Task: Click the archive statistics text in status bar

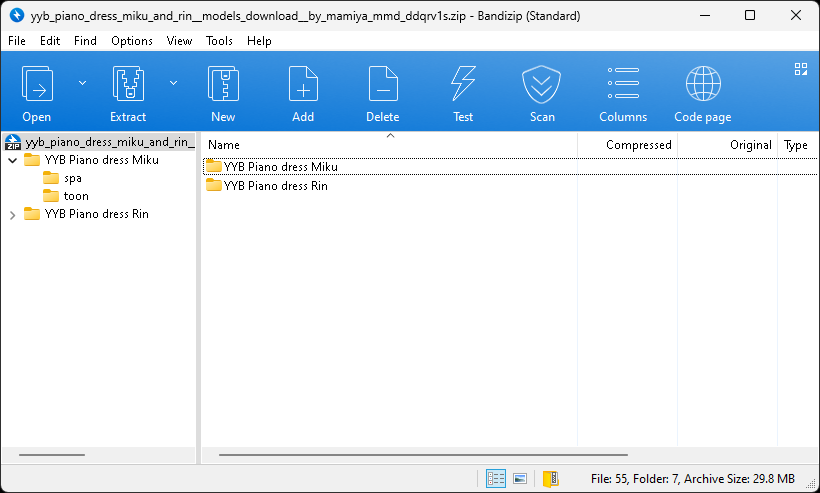Action: pyautogui.click(x=692, y=478)
